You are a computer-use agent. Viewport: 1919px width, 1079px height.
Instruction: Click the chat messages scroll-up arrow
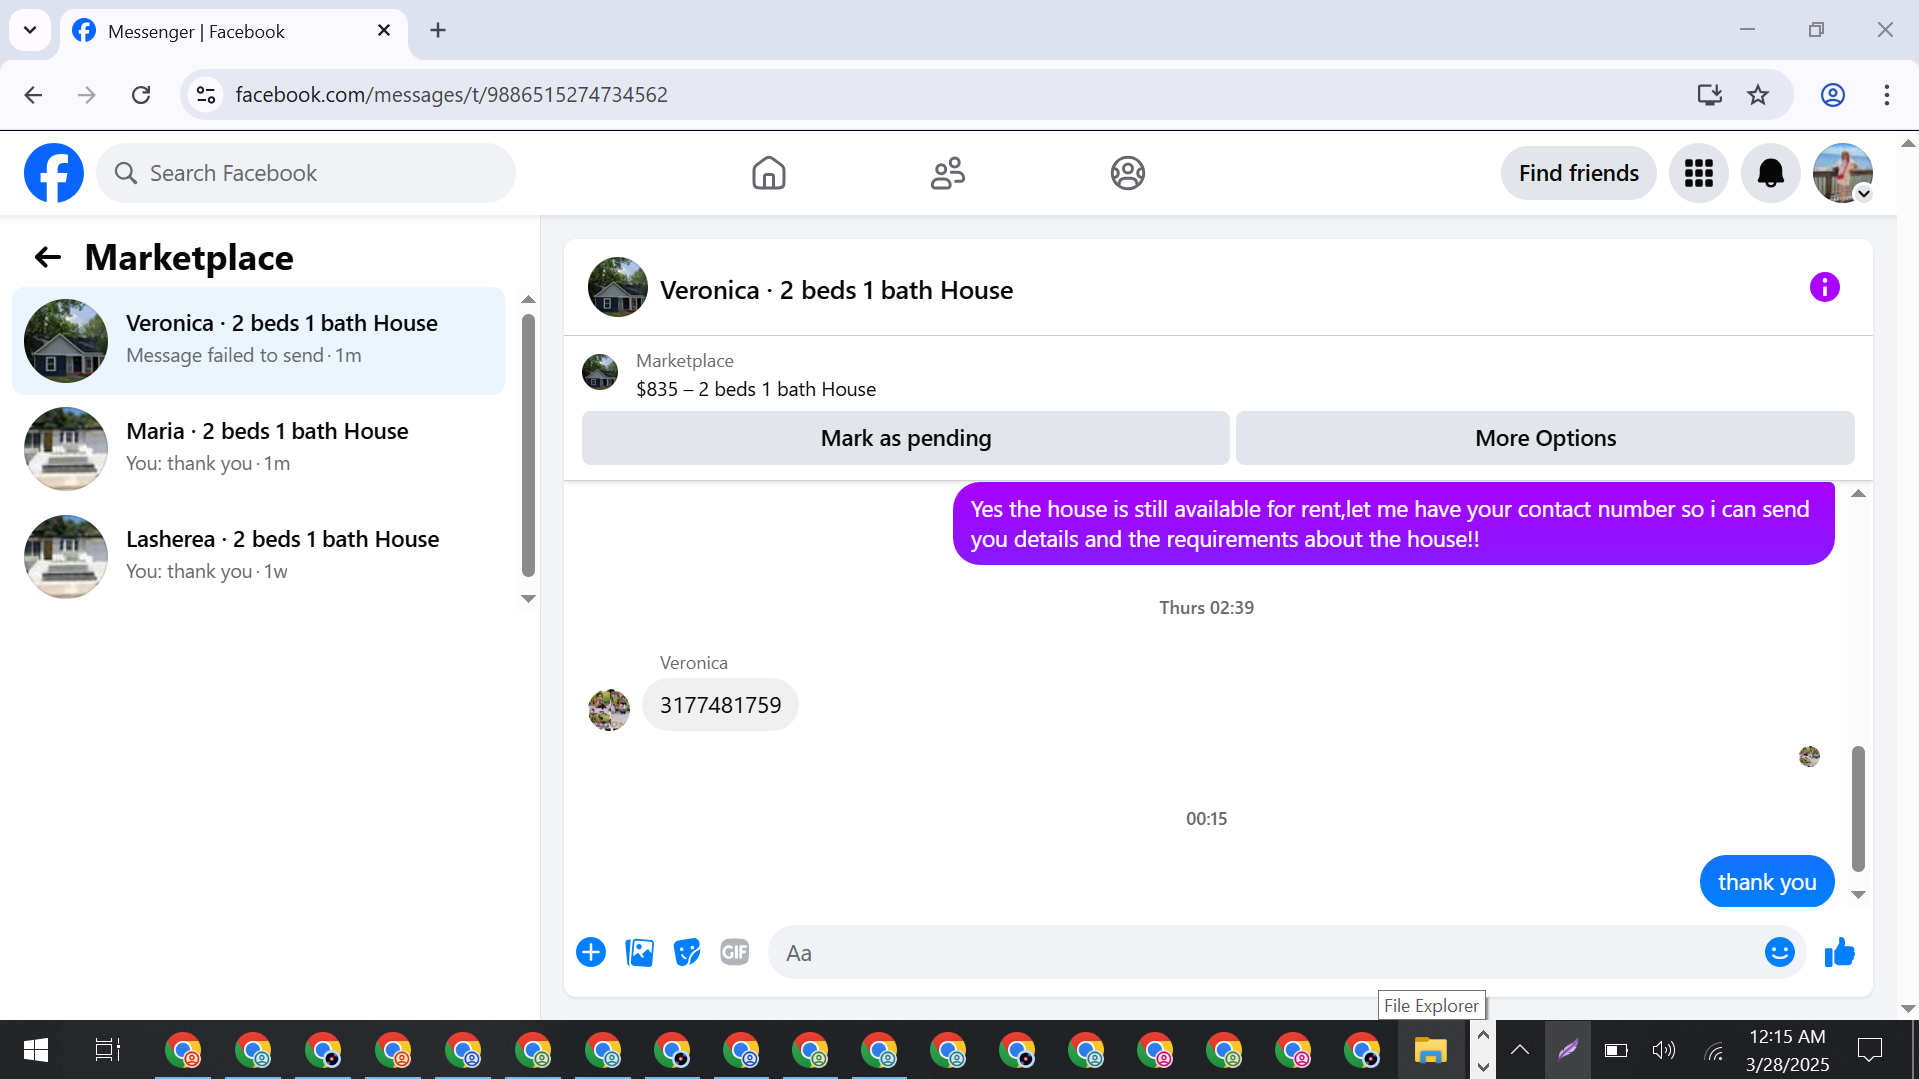click(1858, 494)
